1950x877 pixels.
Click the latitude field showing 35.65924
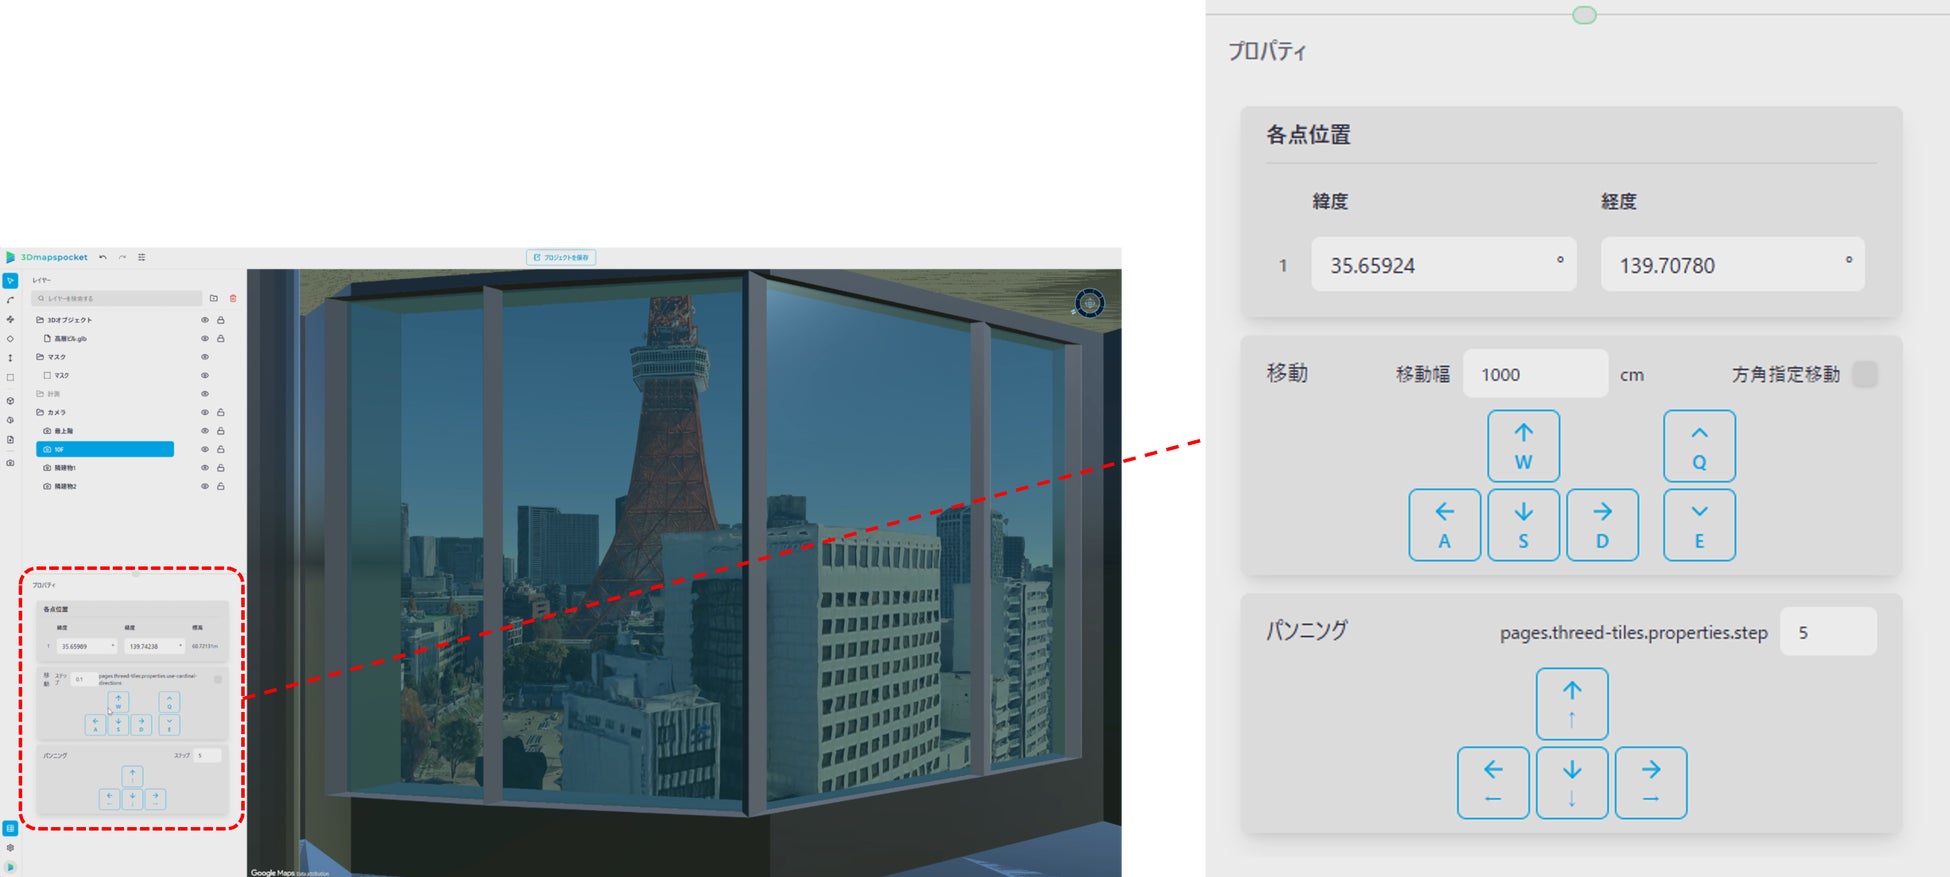[1444, 265]
